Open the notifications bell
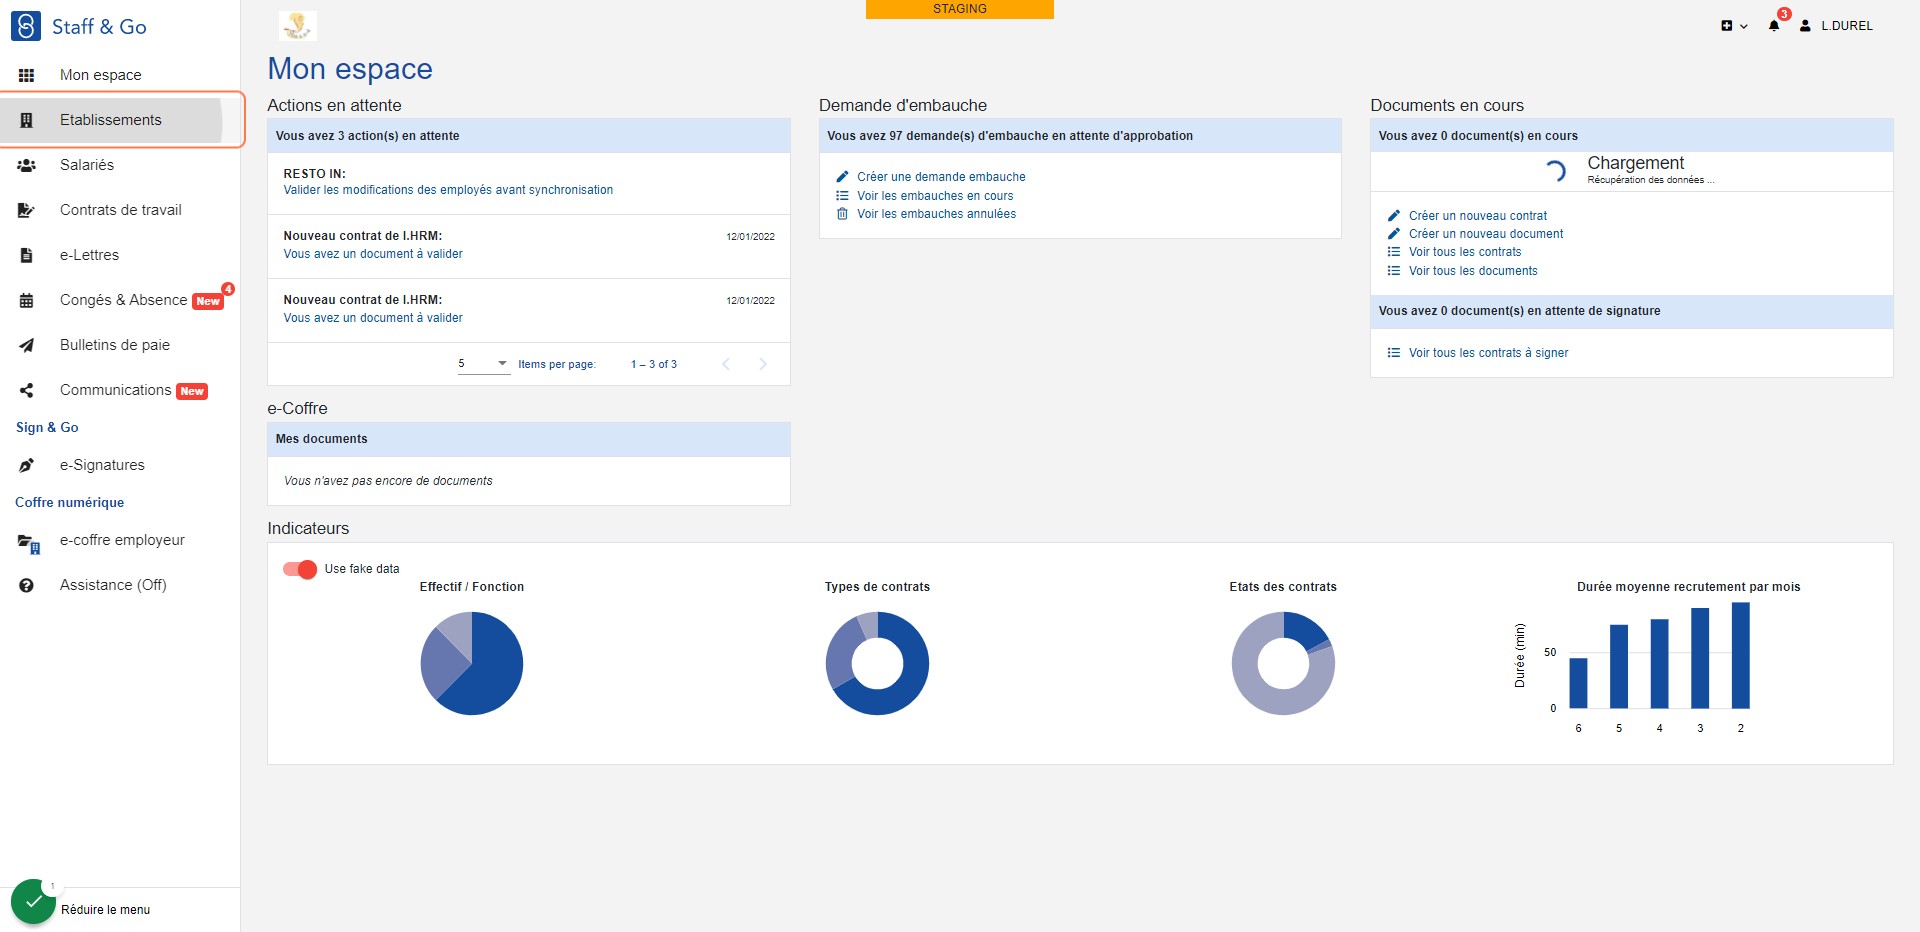This screenshot has width=1920, height=932. tap(1774, 26)
